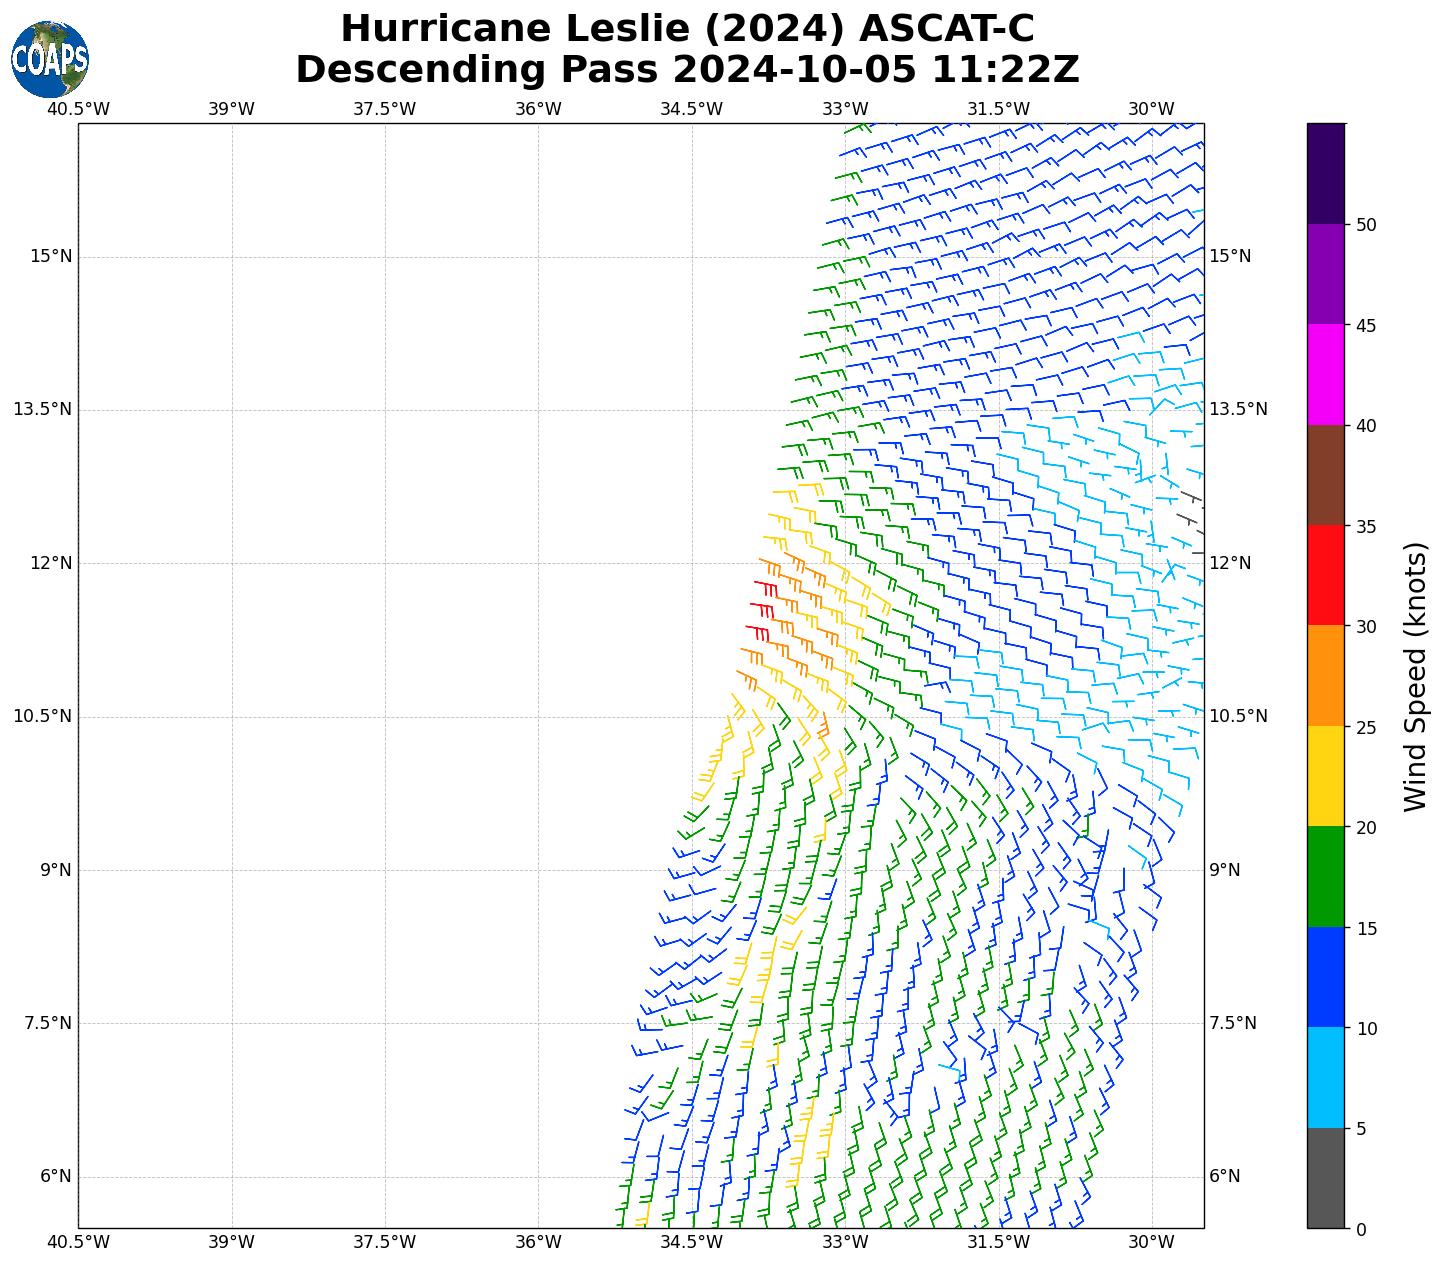Click the bottom axis 40.5°W longitude label
Screen dimensions: 1444x1264
pos(78,1242)
